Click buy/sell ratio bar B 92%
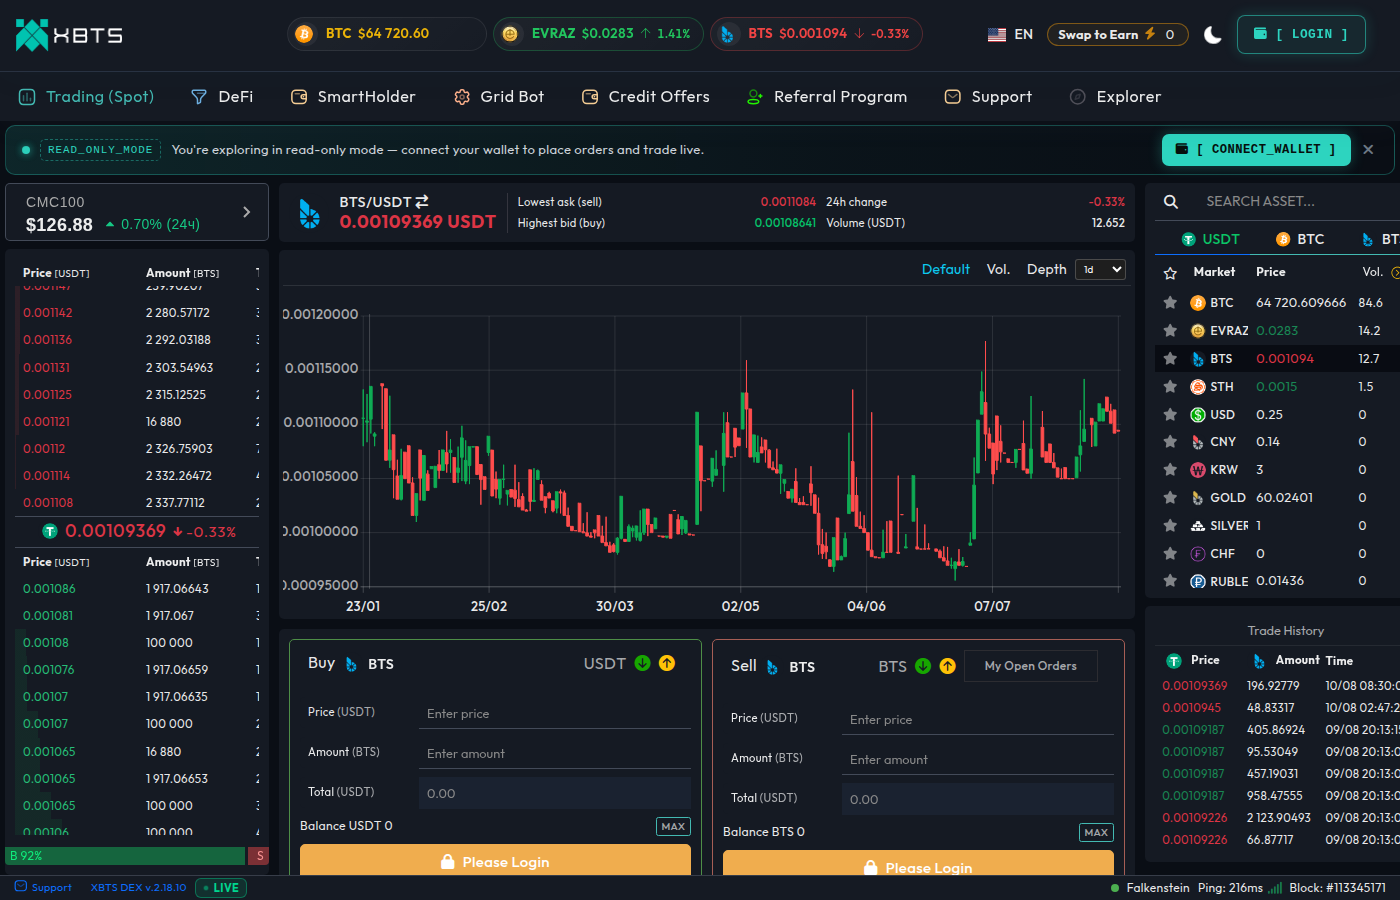 126,856
